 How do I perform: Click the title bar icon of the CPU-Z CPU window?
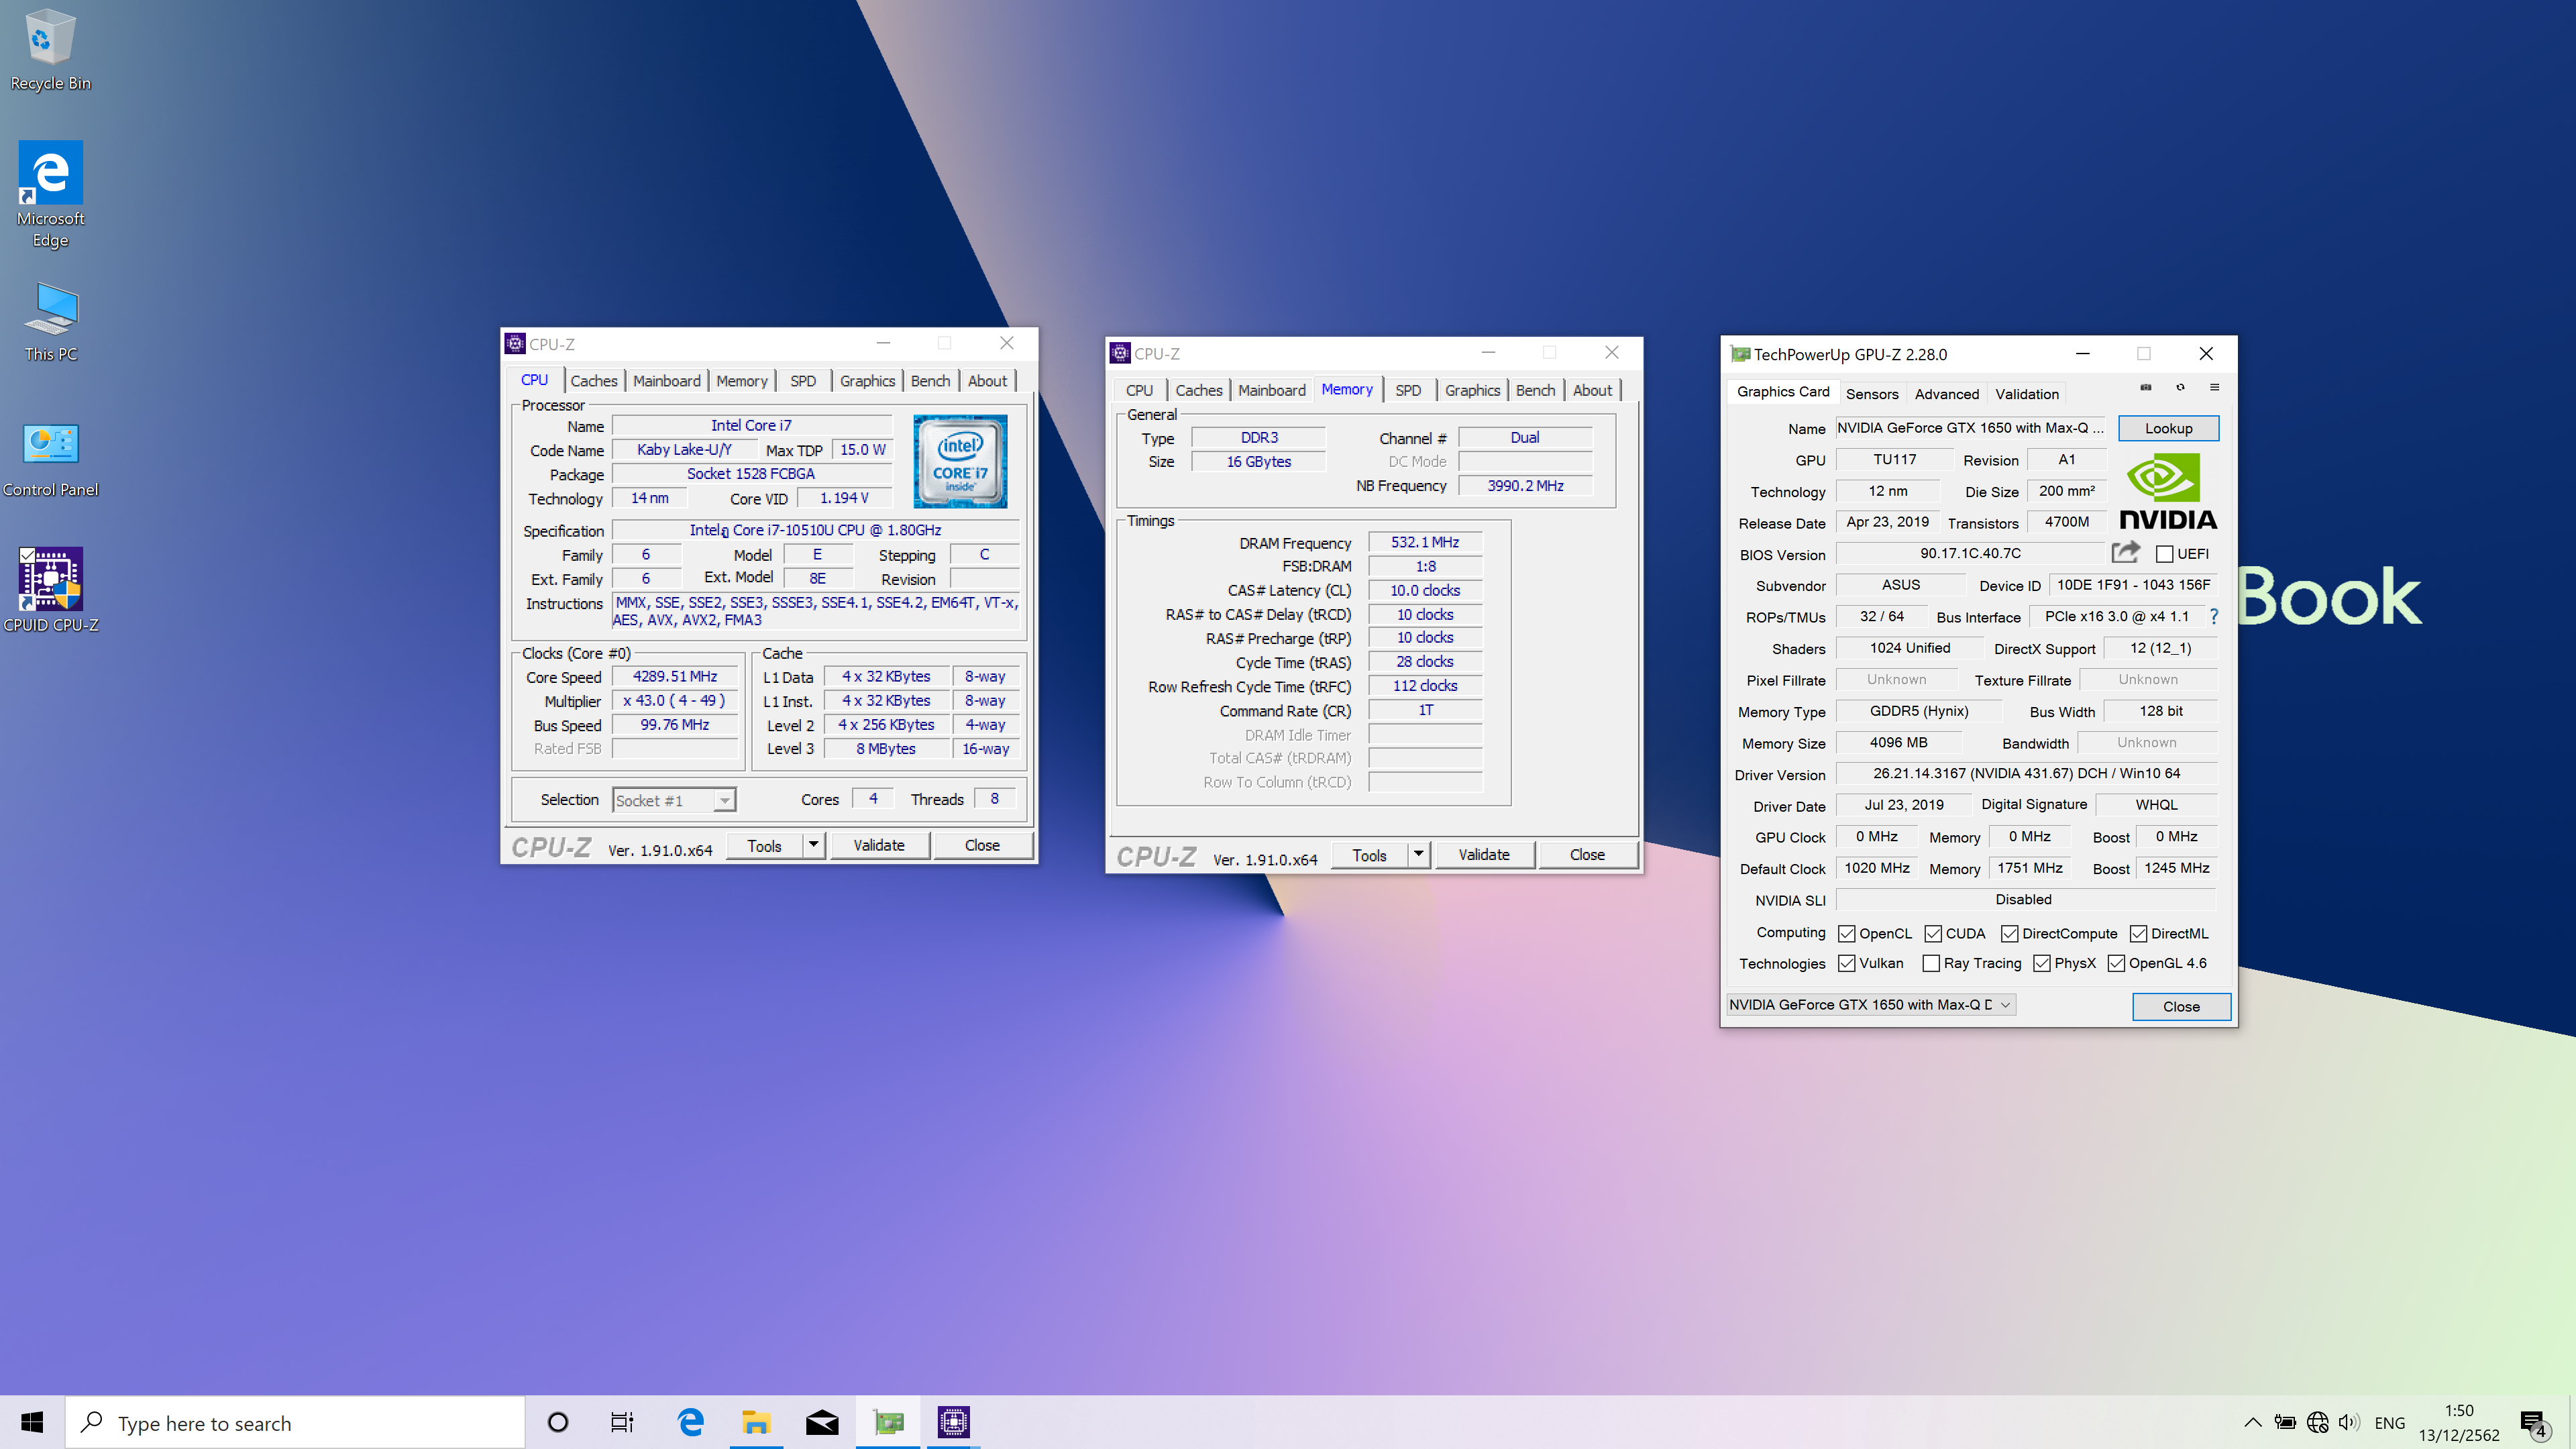pyautogui.click(x=515, y=344)
